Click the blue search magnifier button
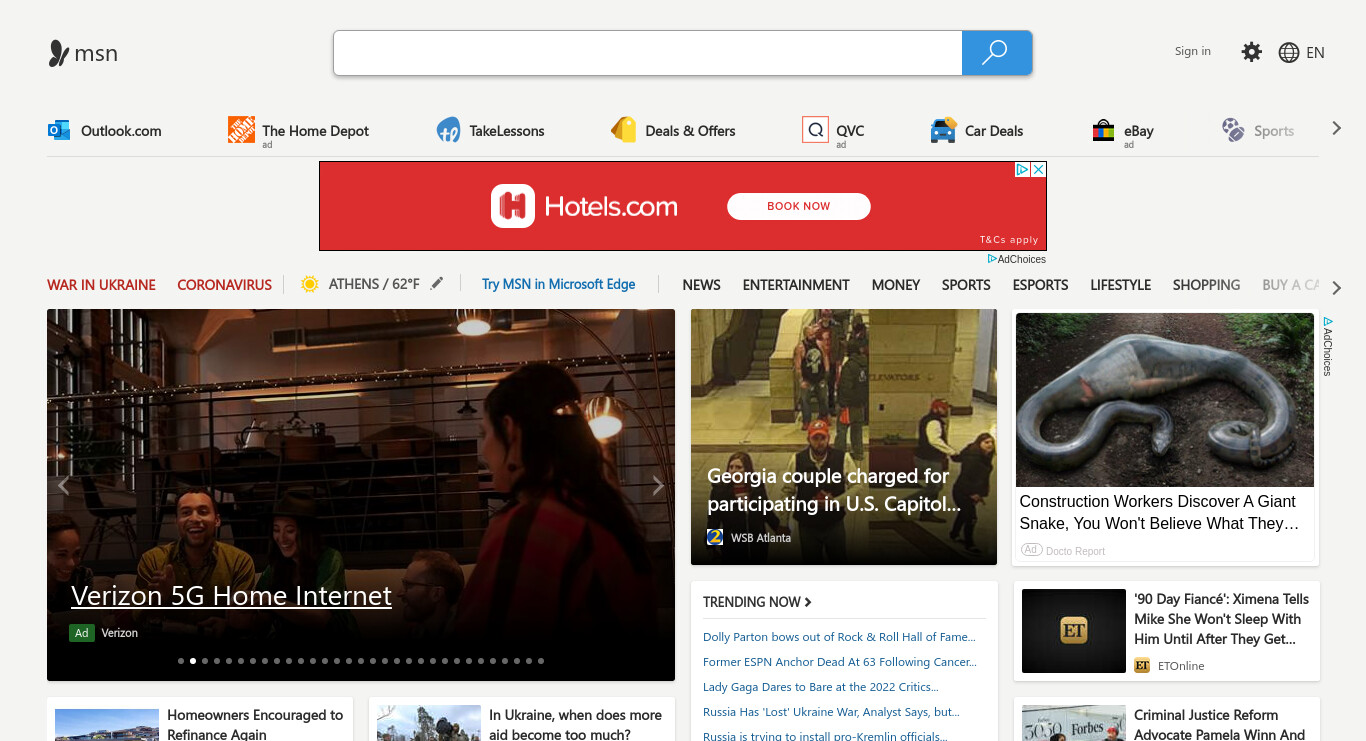1366x741 pixels. pos(996,53)
